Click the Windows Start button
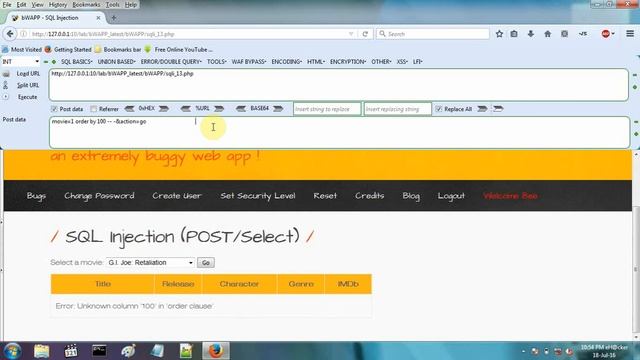640x360 pixels. (x=12, y=351)
